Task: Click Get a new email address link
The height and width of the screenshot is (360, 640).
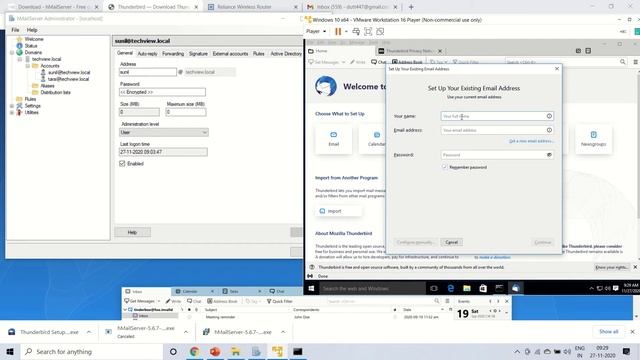Action: click(x=531, y=141)
